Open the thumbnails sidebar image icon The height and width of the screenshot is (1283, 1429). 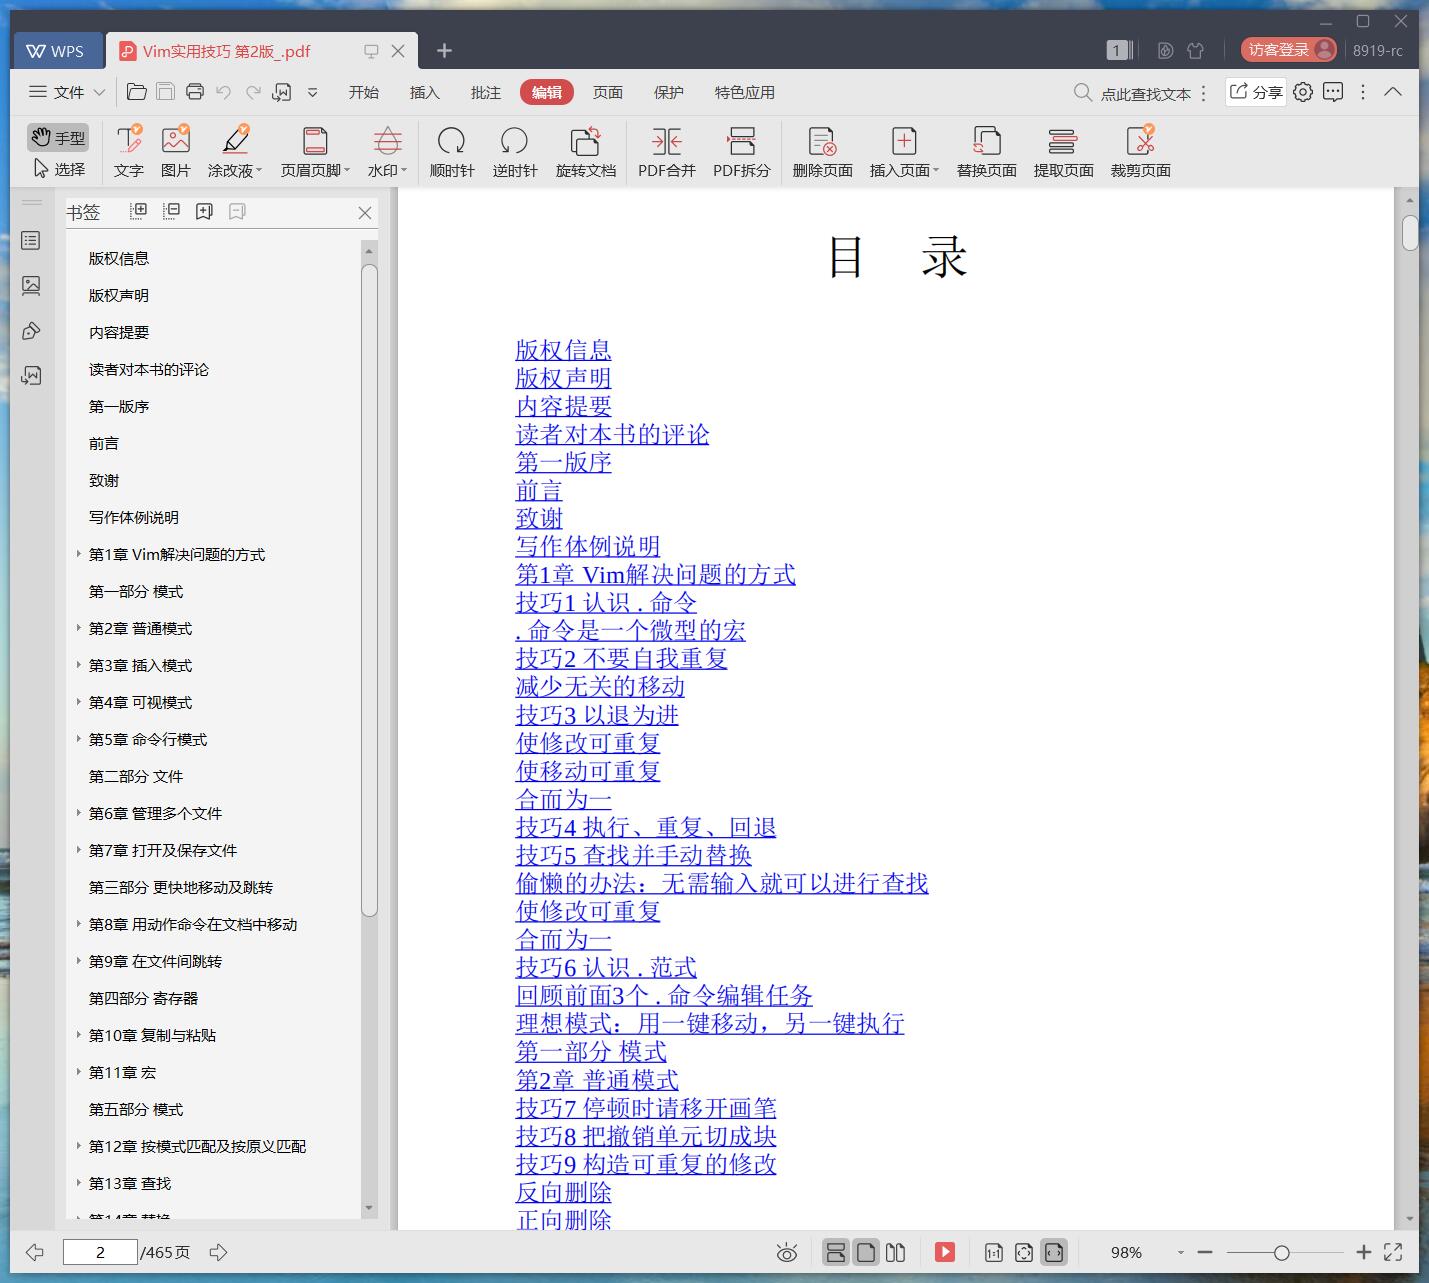click(31, 286)
